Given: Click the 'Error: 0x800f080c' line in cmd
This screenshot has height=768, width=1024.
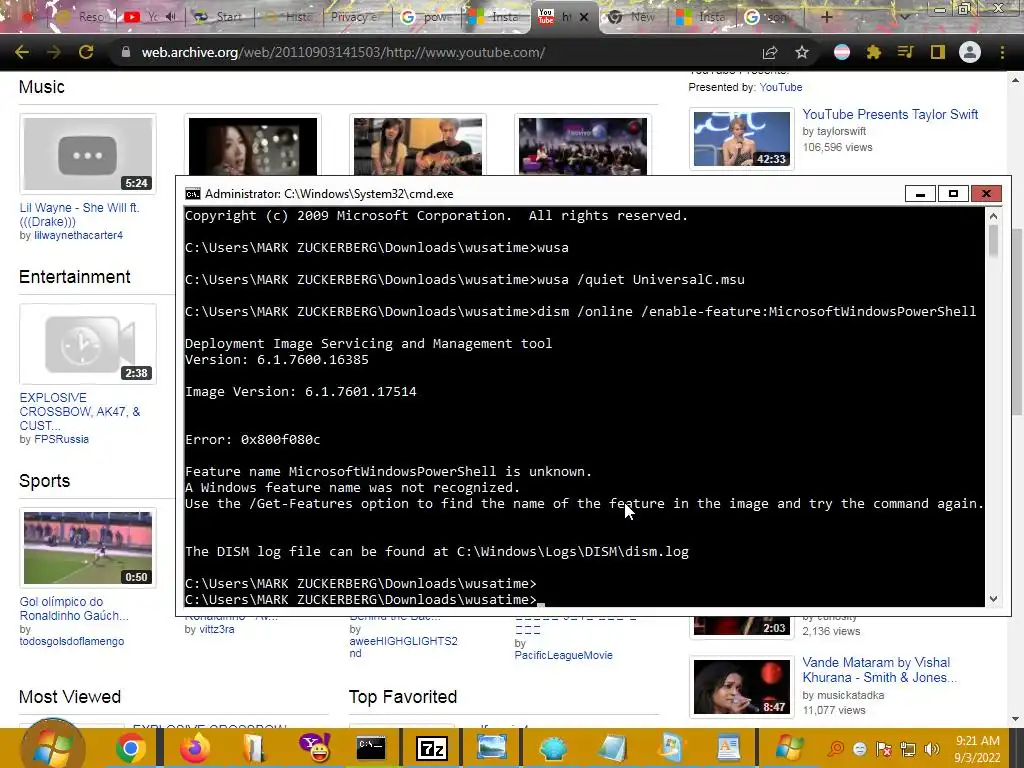Looking at the screenshot, I should pyautogui.click(x=253, y=440).
